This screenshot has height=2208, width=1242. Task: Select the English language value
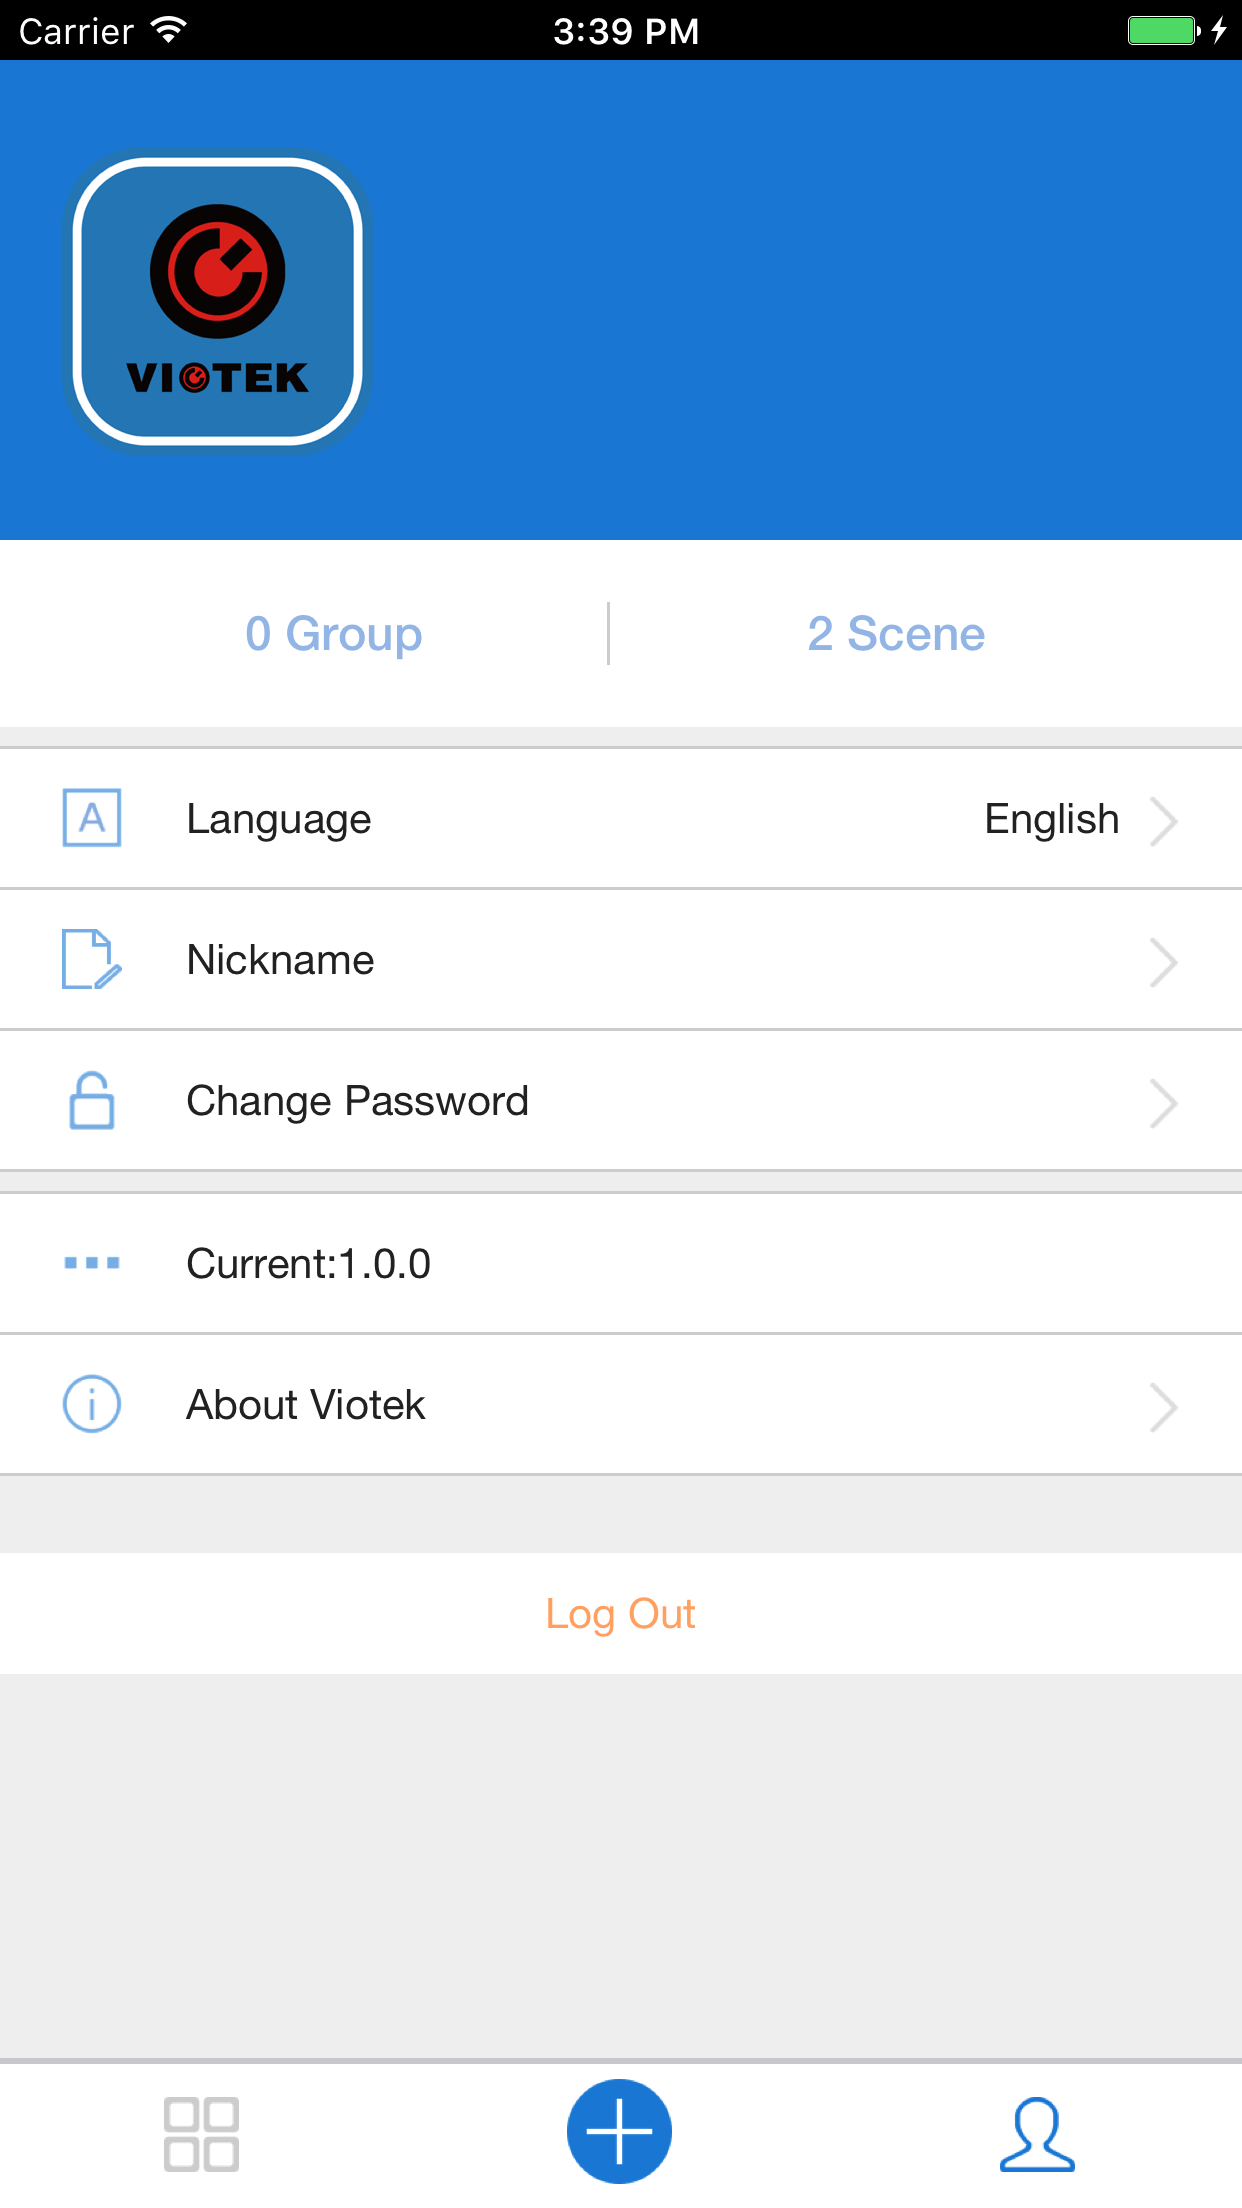1051,819
